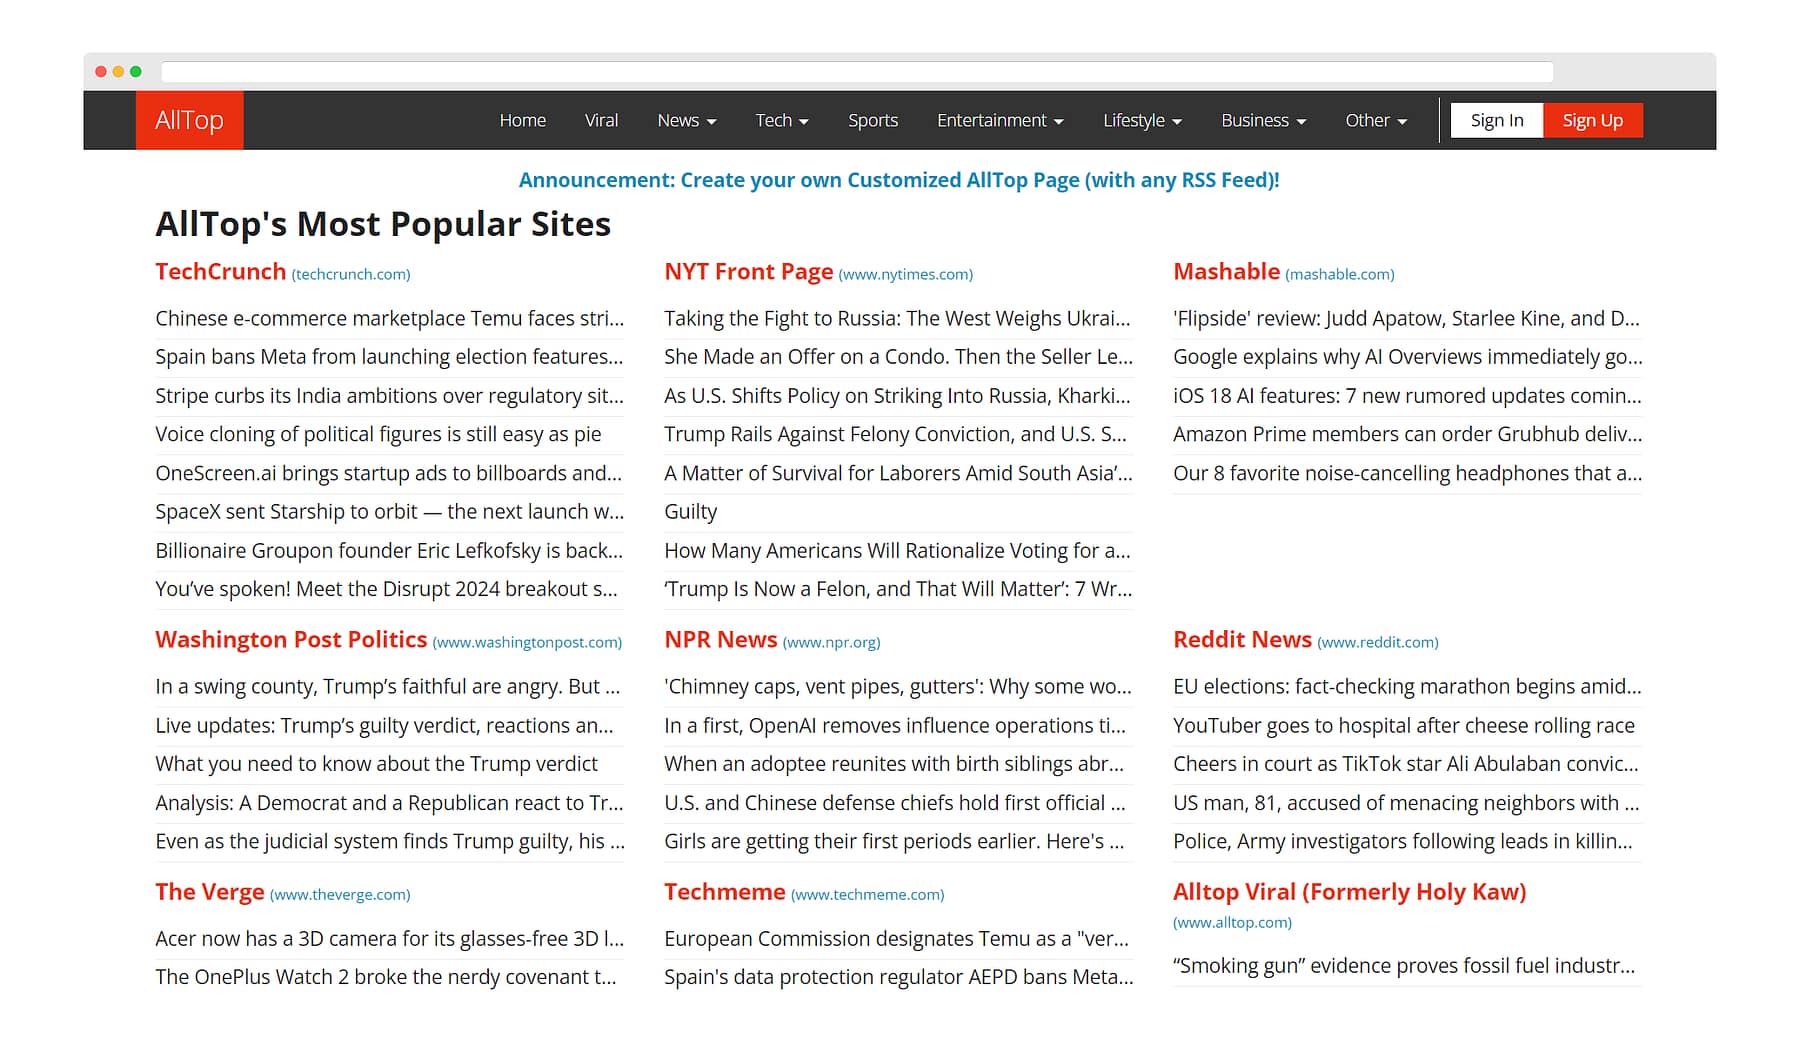Click the browser address bar

(x=855, y=71)
